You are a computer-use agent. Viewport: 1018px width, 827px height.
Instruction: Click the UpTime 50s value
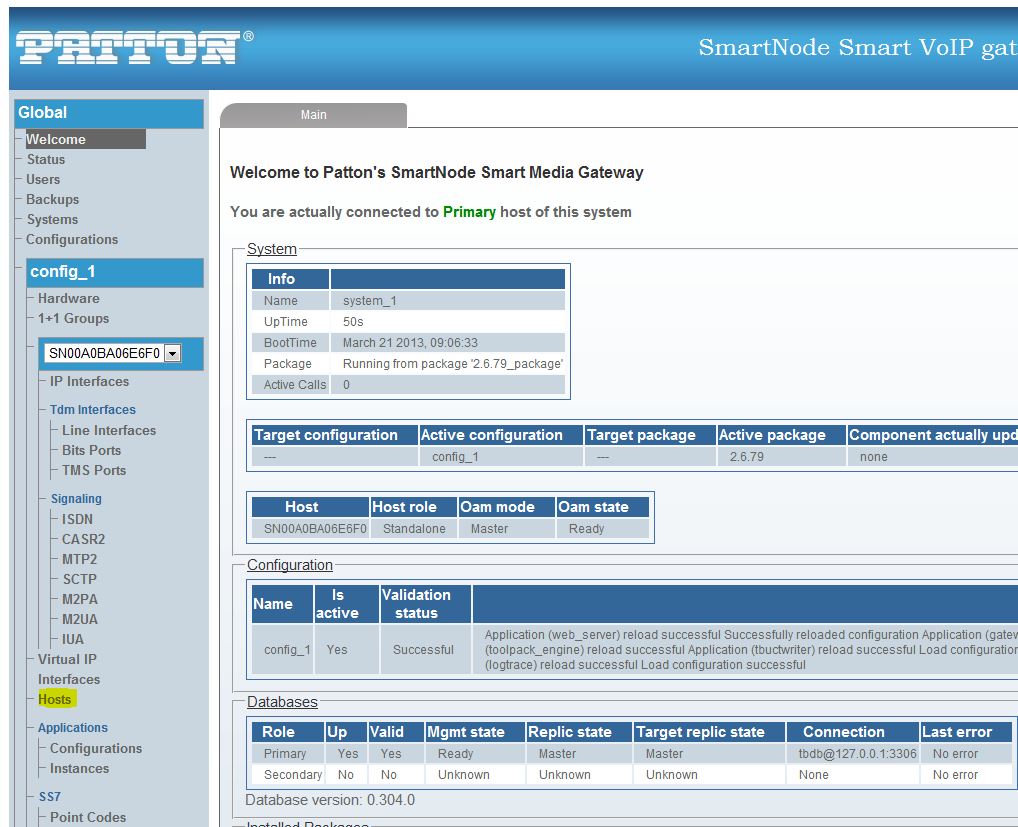(x=353, y=322)
